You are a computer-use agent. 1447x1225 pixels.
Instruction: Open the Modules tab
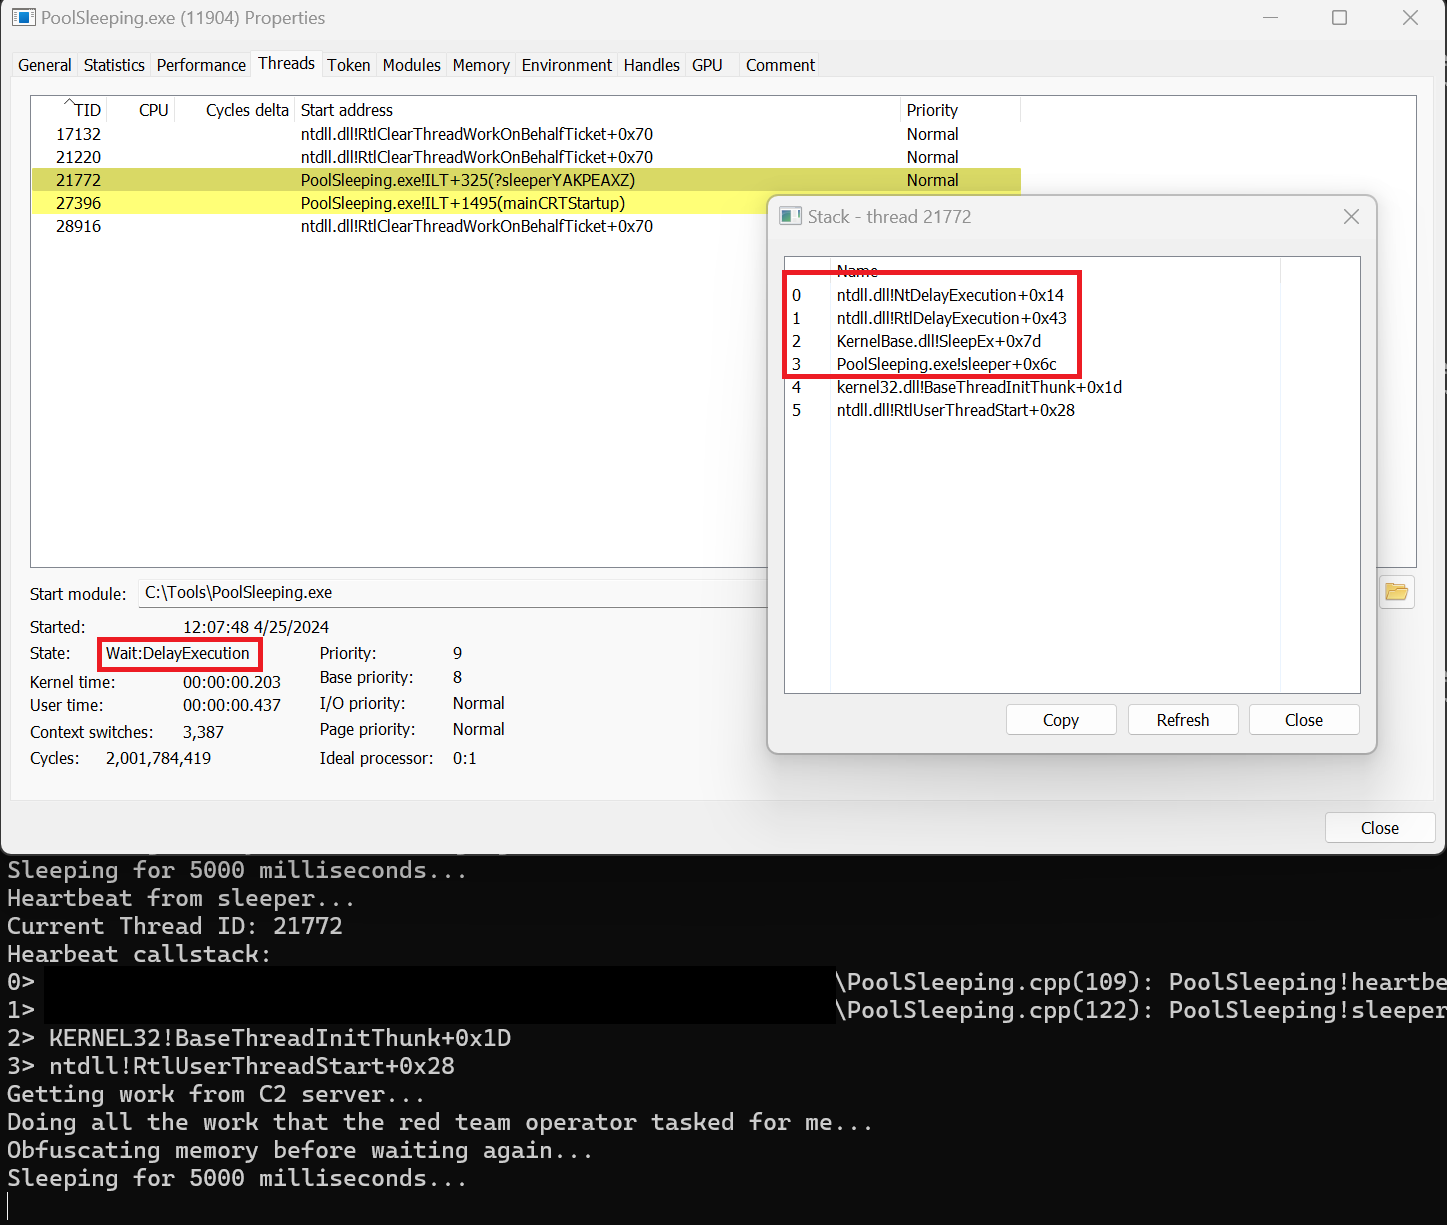click(x=411, y=65)
